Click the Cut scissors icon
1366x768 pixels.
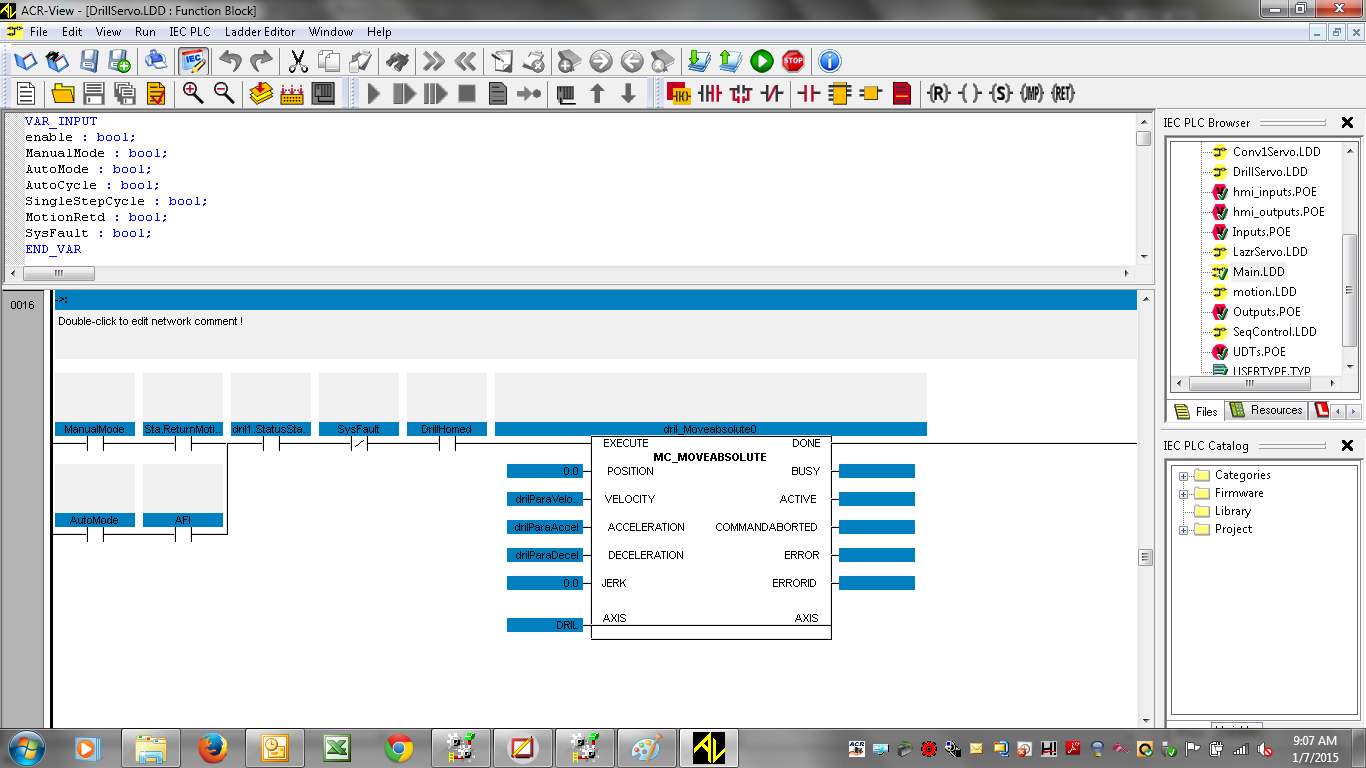click(x=298, y=62)
